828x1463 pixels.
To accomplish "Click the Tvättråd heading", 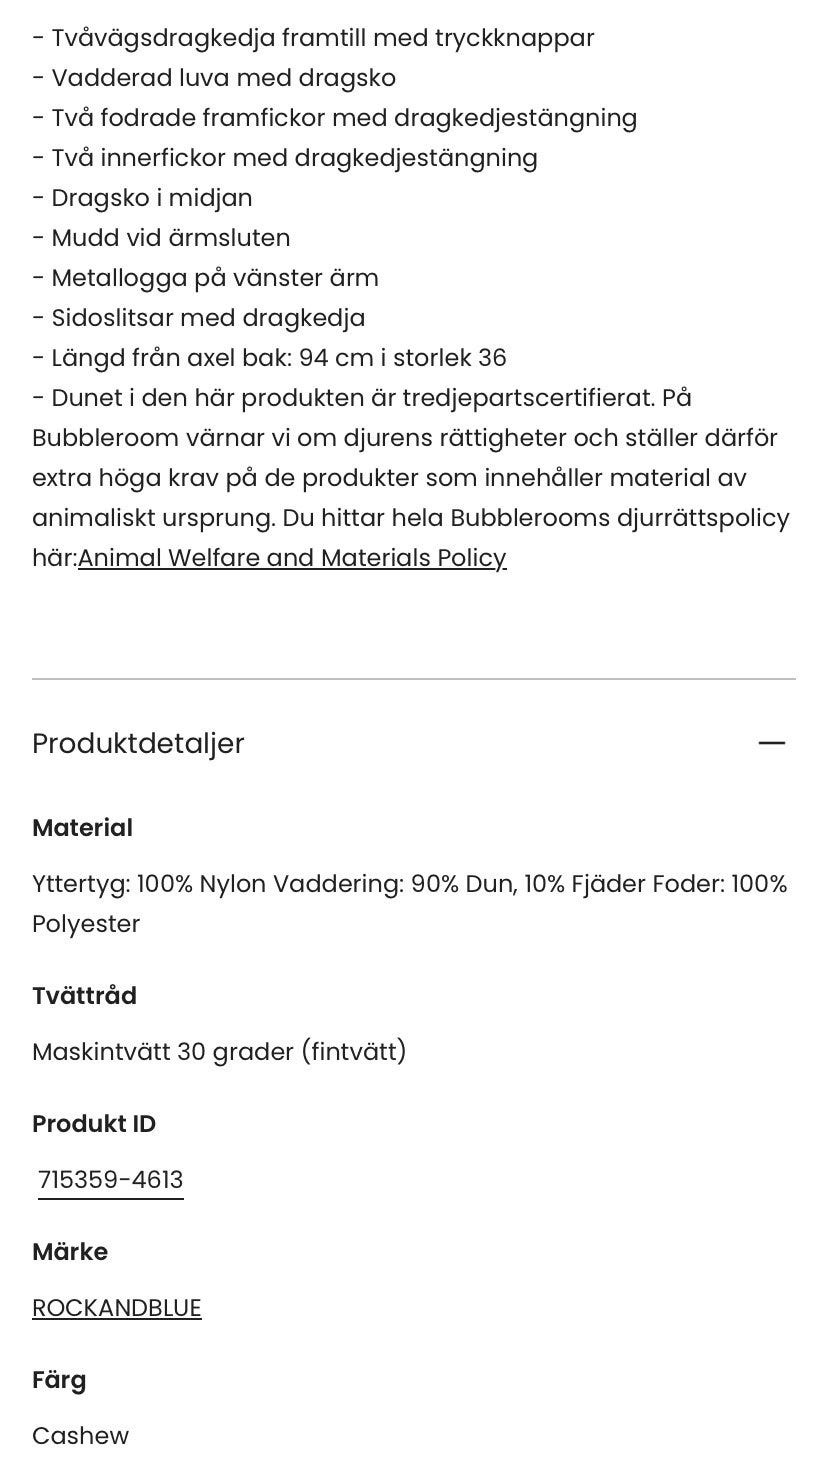I will 84,996.
